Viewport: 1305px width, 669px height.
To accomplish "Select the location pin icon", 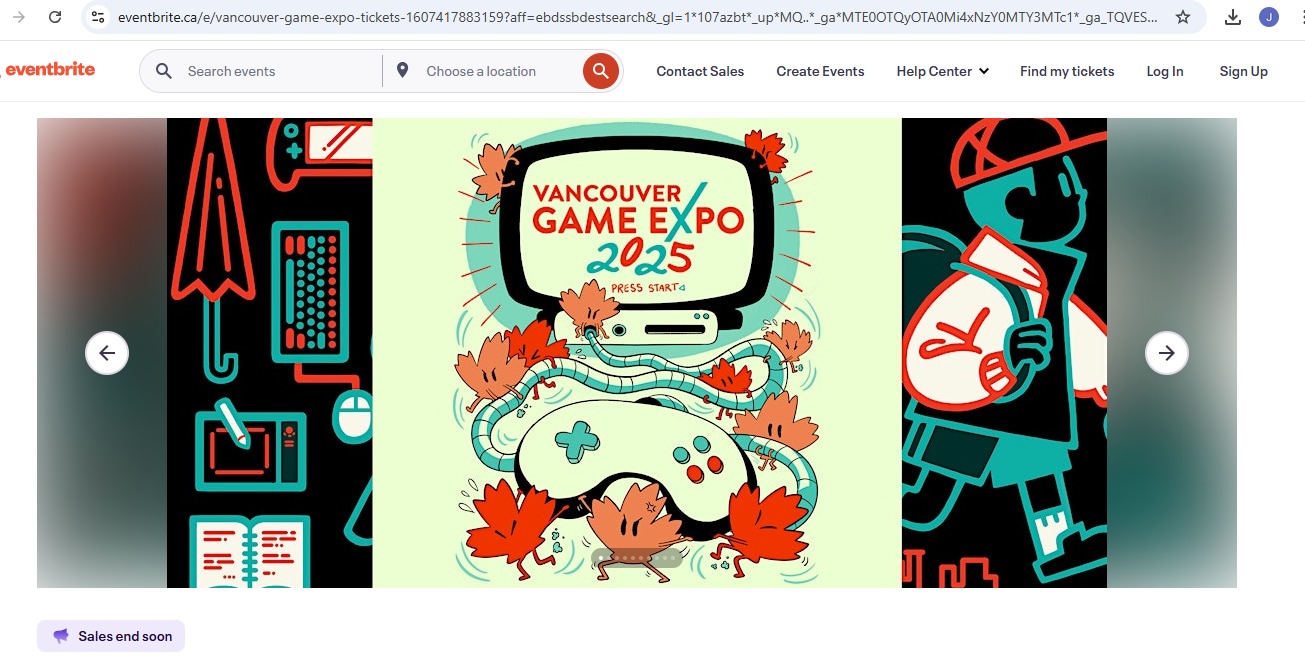I will [403, 71].
